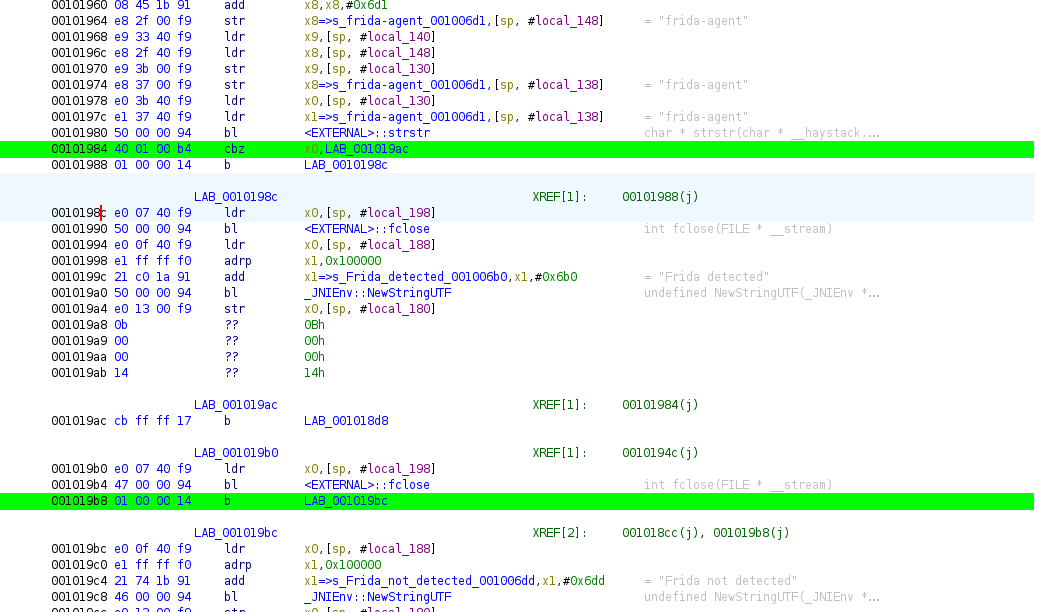This screenshot has width=1047, height=612.
Task: Click undefined byte 00h at 001019aa
Action: pyautogui.click(x=314, y=357)
